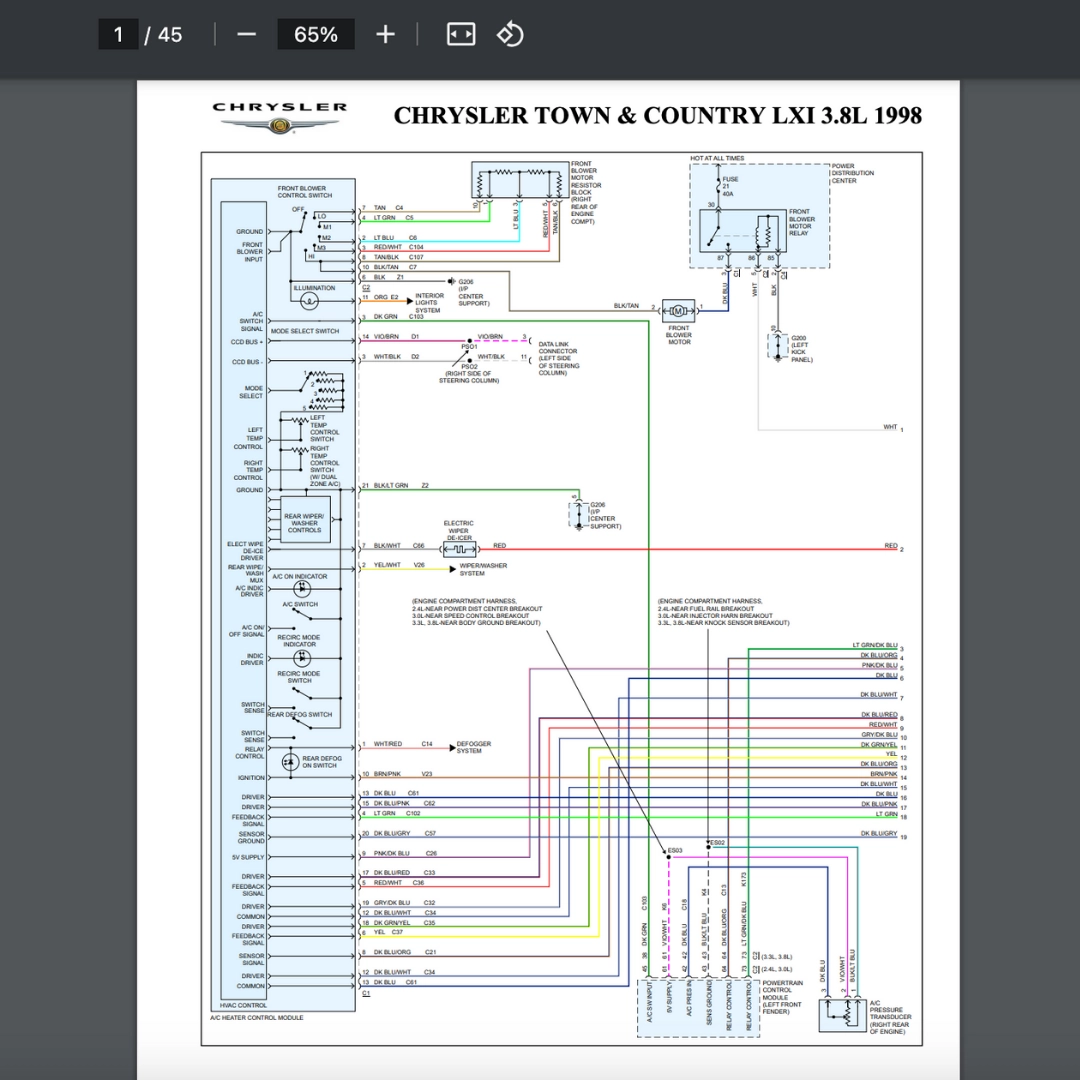Select the page number field showing 1

[118, 34]
